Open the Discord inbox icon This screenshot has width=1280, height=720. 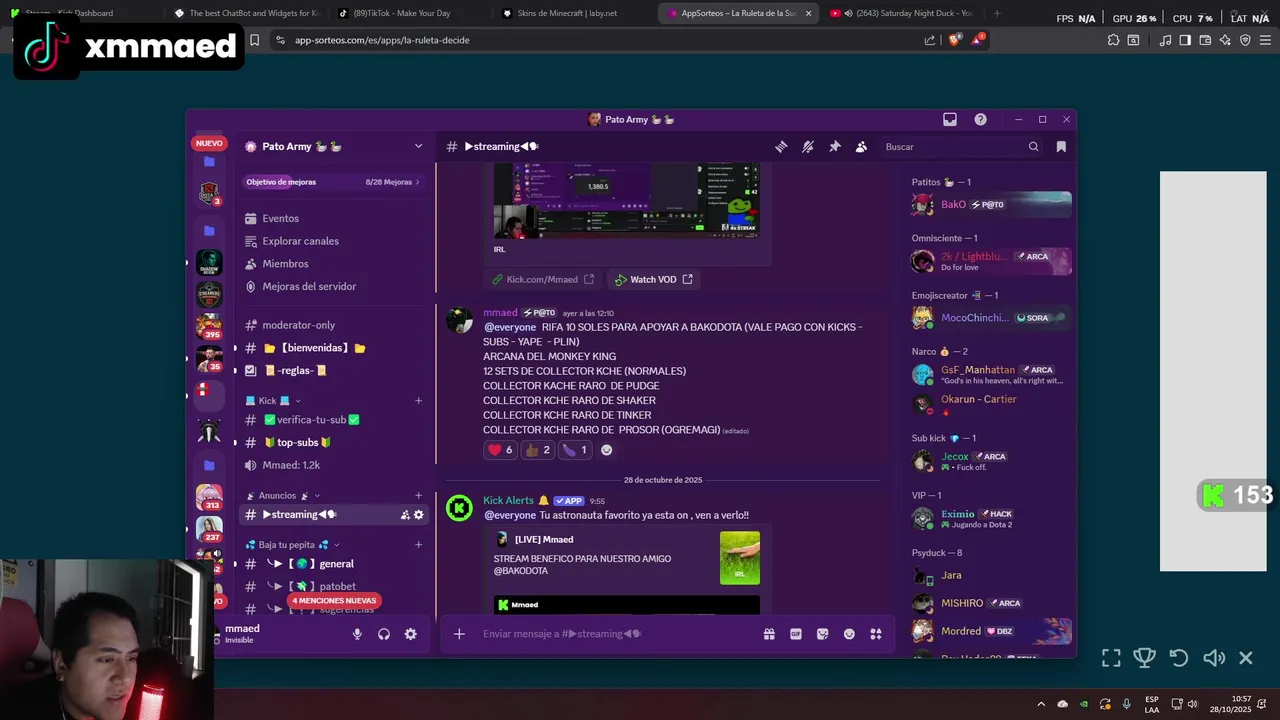click(950, 119)
